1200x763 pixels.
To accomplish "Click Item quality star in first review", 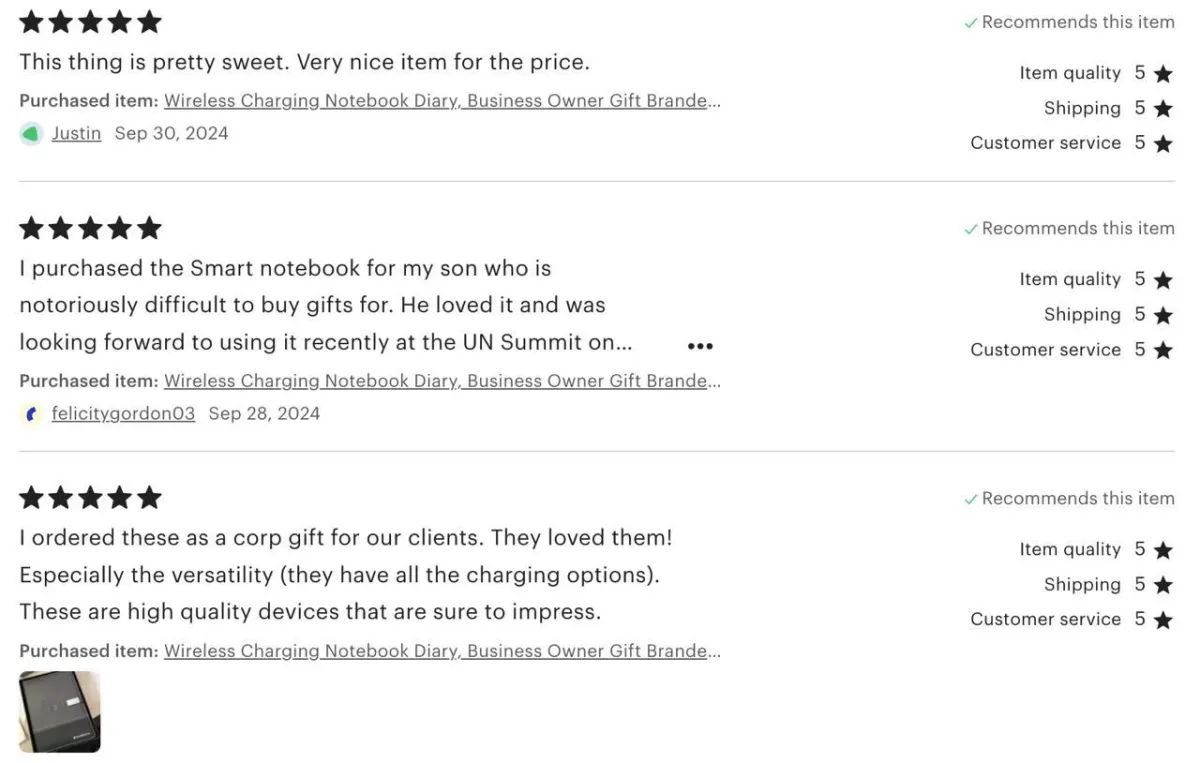I will 1162,73.
